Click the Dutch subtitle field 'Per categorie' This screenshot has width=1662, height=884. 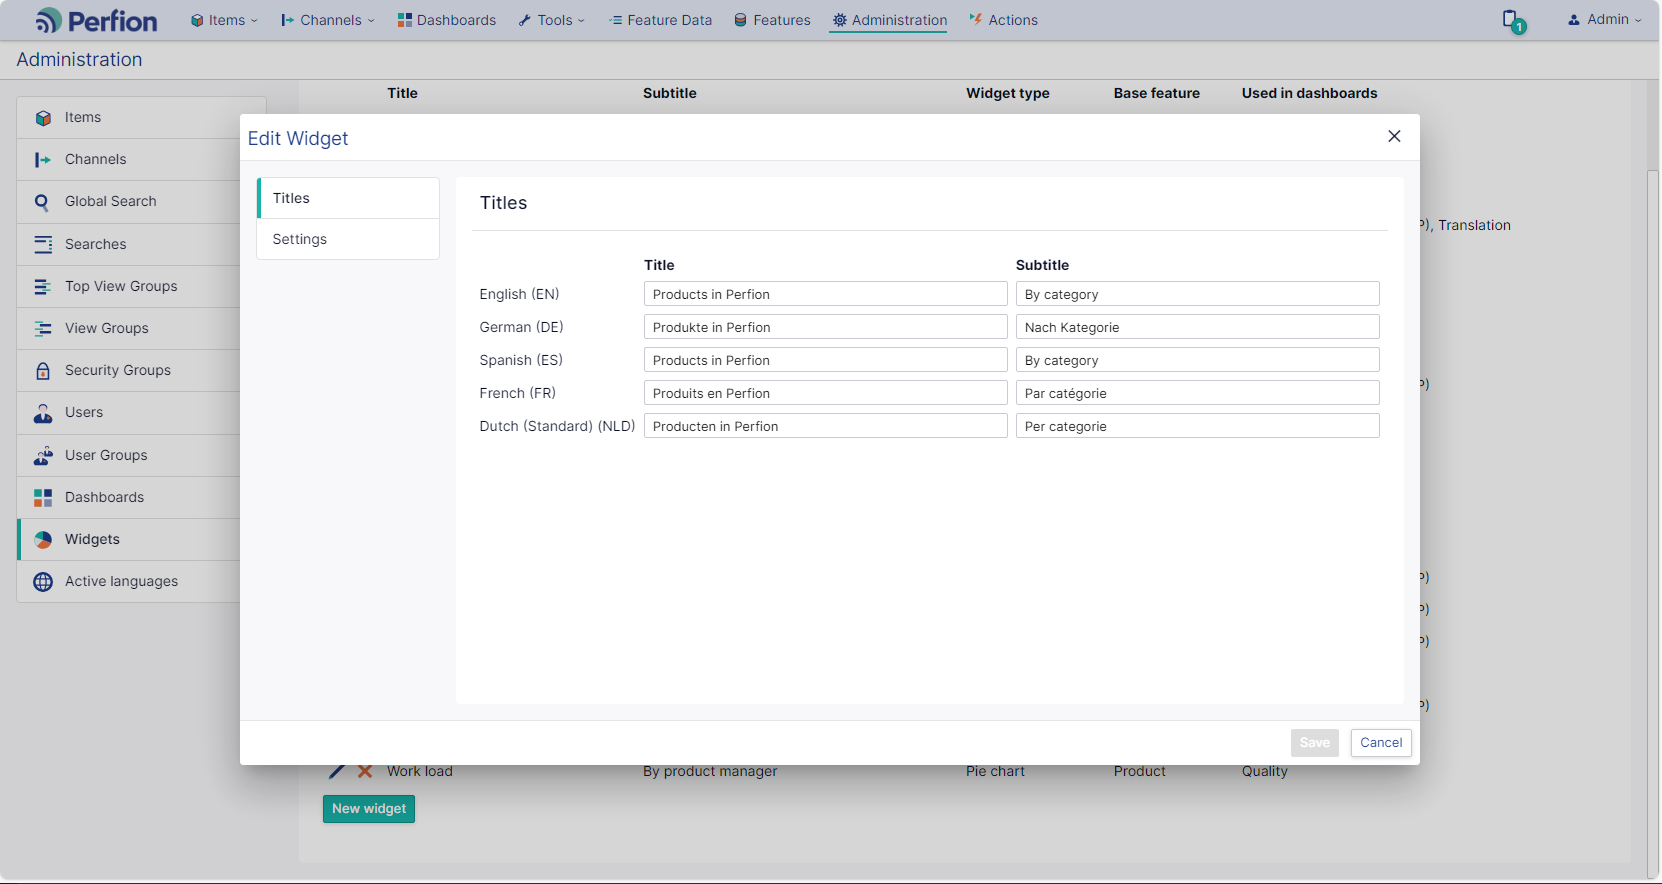(1197, 426)
